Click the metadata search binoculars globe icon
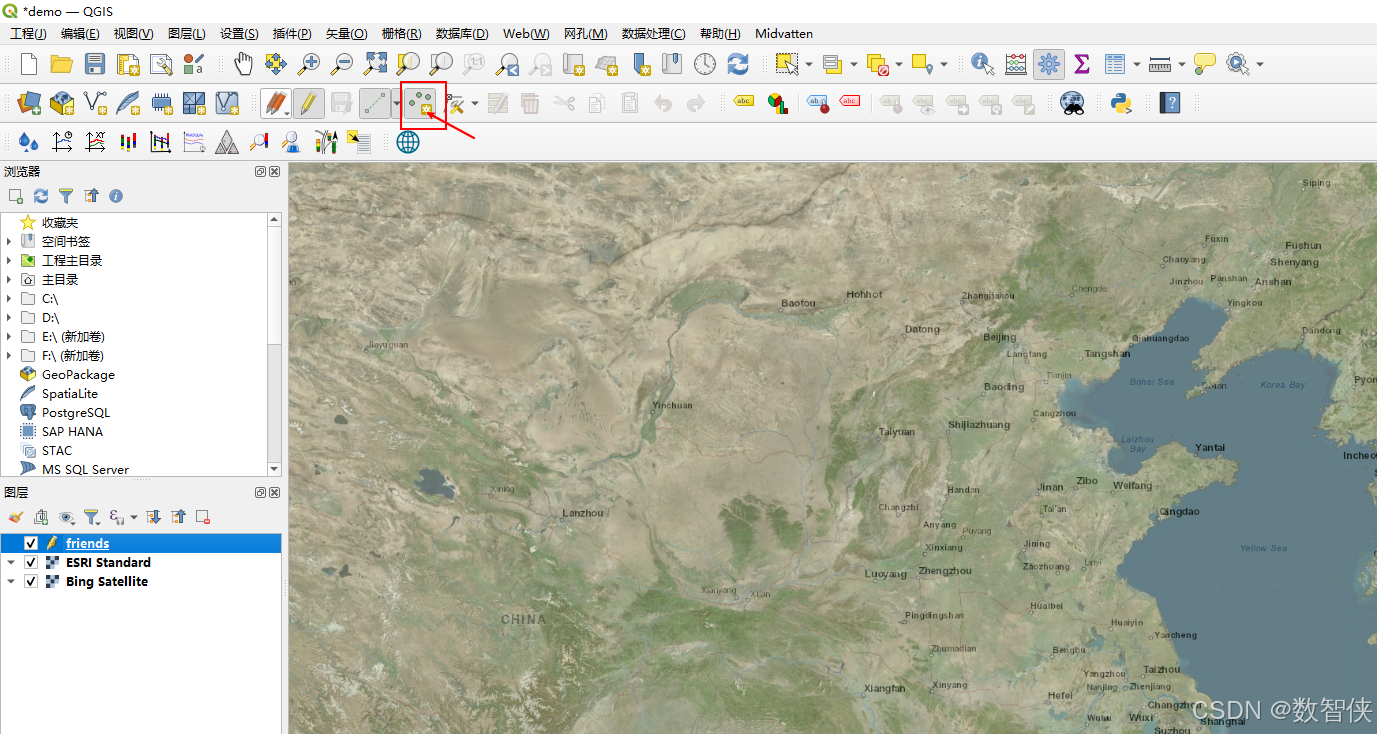 [x=1073, y=103]
